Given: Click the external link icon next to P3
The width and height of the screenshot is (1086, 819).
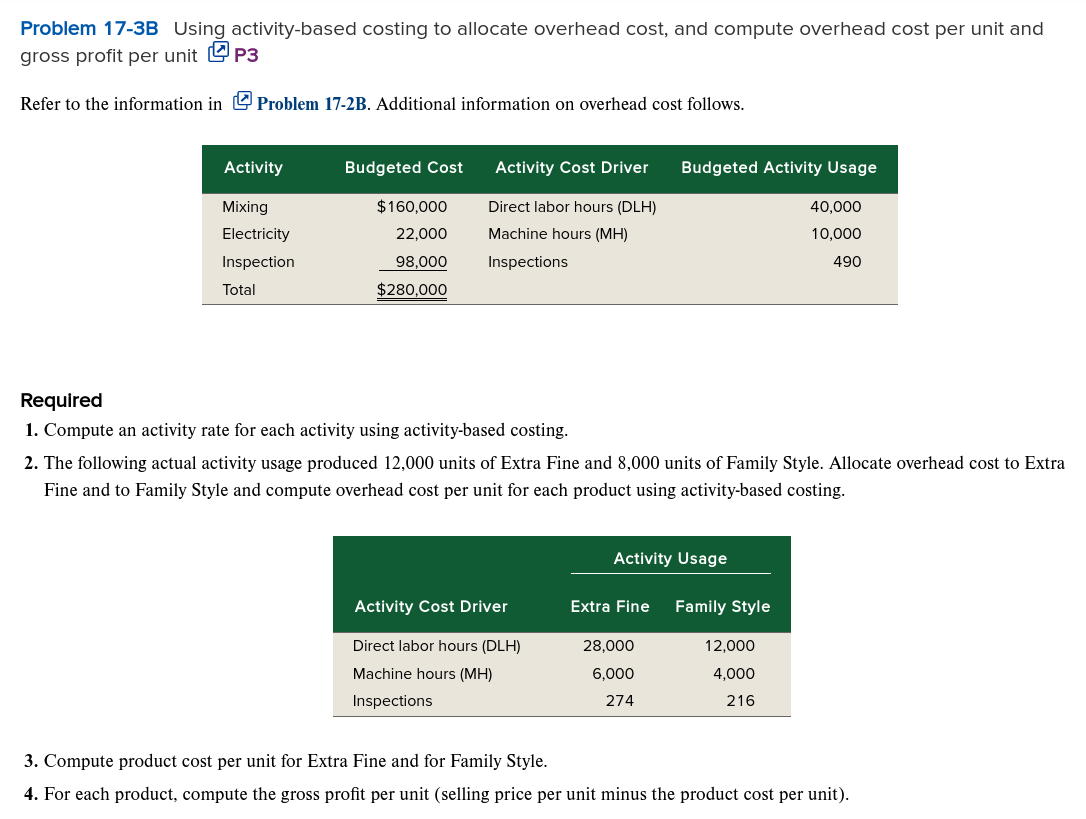Looking at the screenshot, I should 218,54.
